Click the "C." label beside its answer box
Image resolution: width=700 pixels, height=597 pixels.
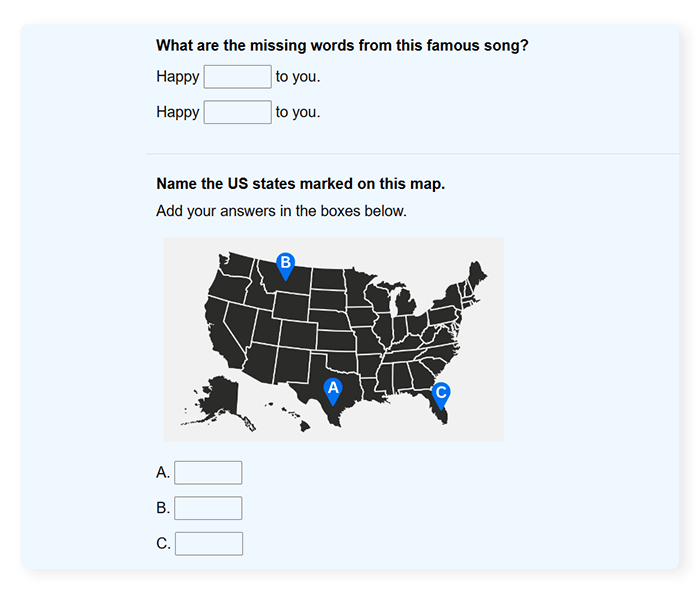163,544
